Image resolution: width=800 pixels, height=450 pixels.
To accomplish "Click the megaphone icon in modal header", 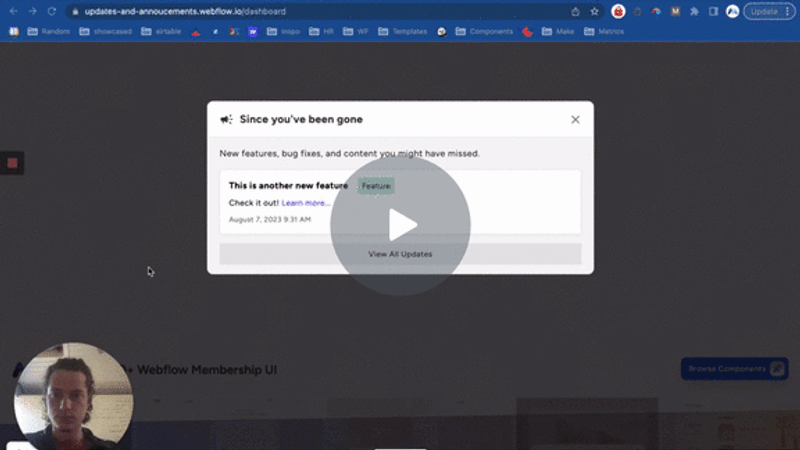I will (226, 119).
